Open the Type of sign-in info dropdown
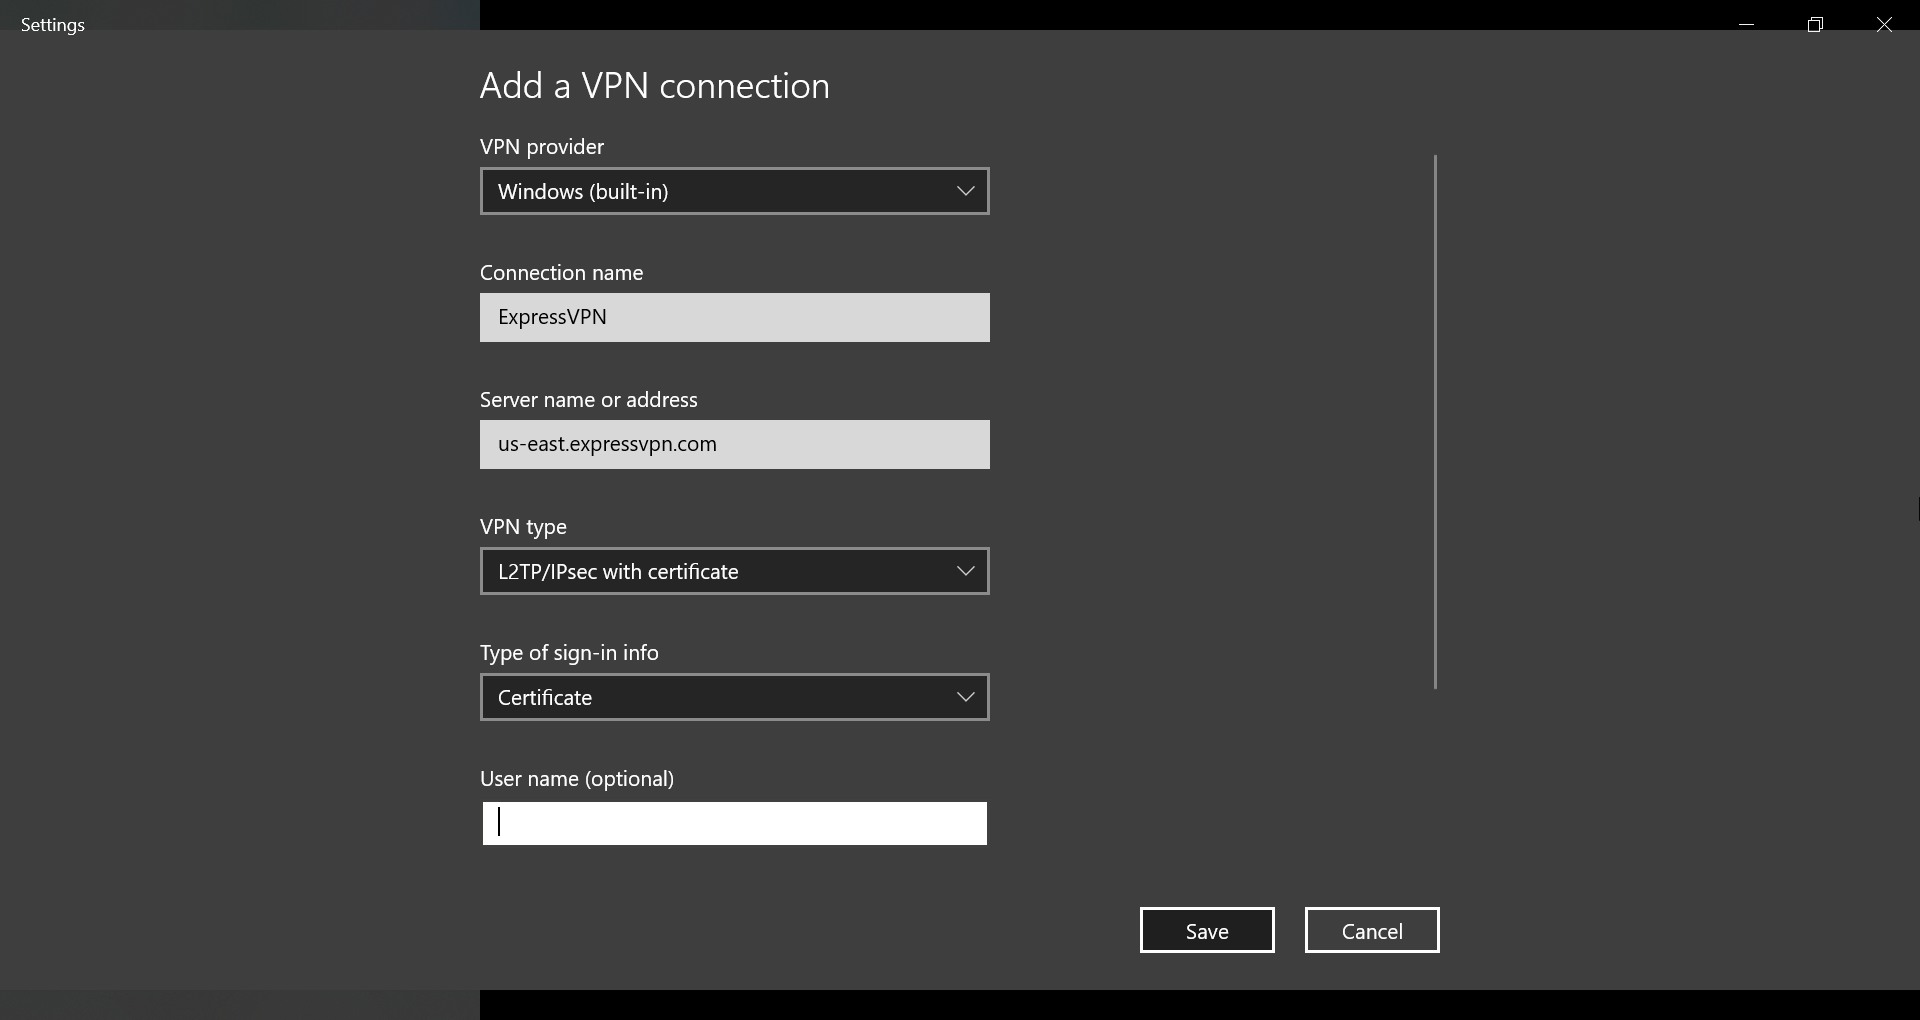Image resolution: width=1920 pixels, height=1020 pixels. [733, 697]
